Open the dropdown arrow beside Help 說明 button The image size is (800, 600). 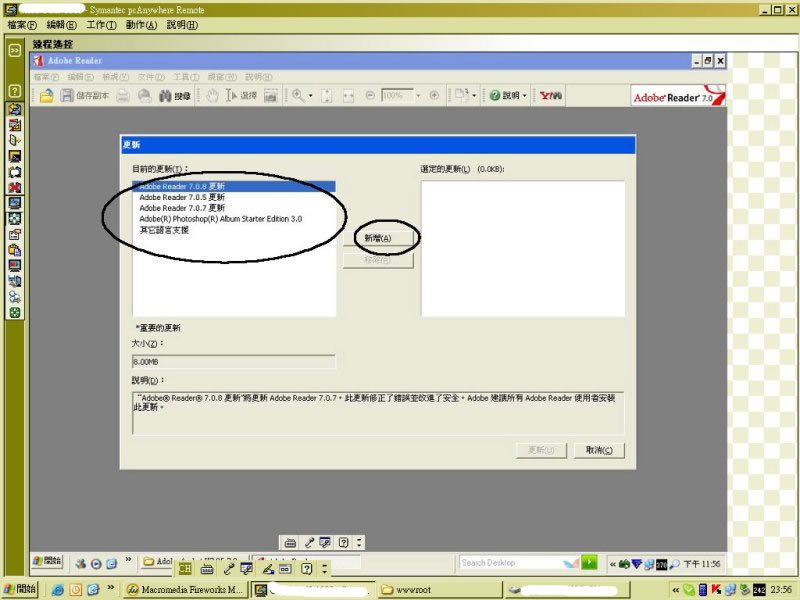(x=524, y=95)
